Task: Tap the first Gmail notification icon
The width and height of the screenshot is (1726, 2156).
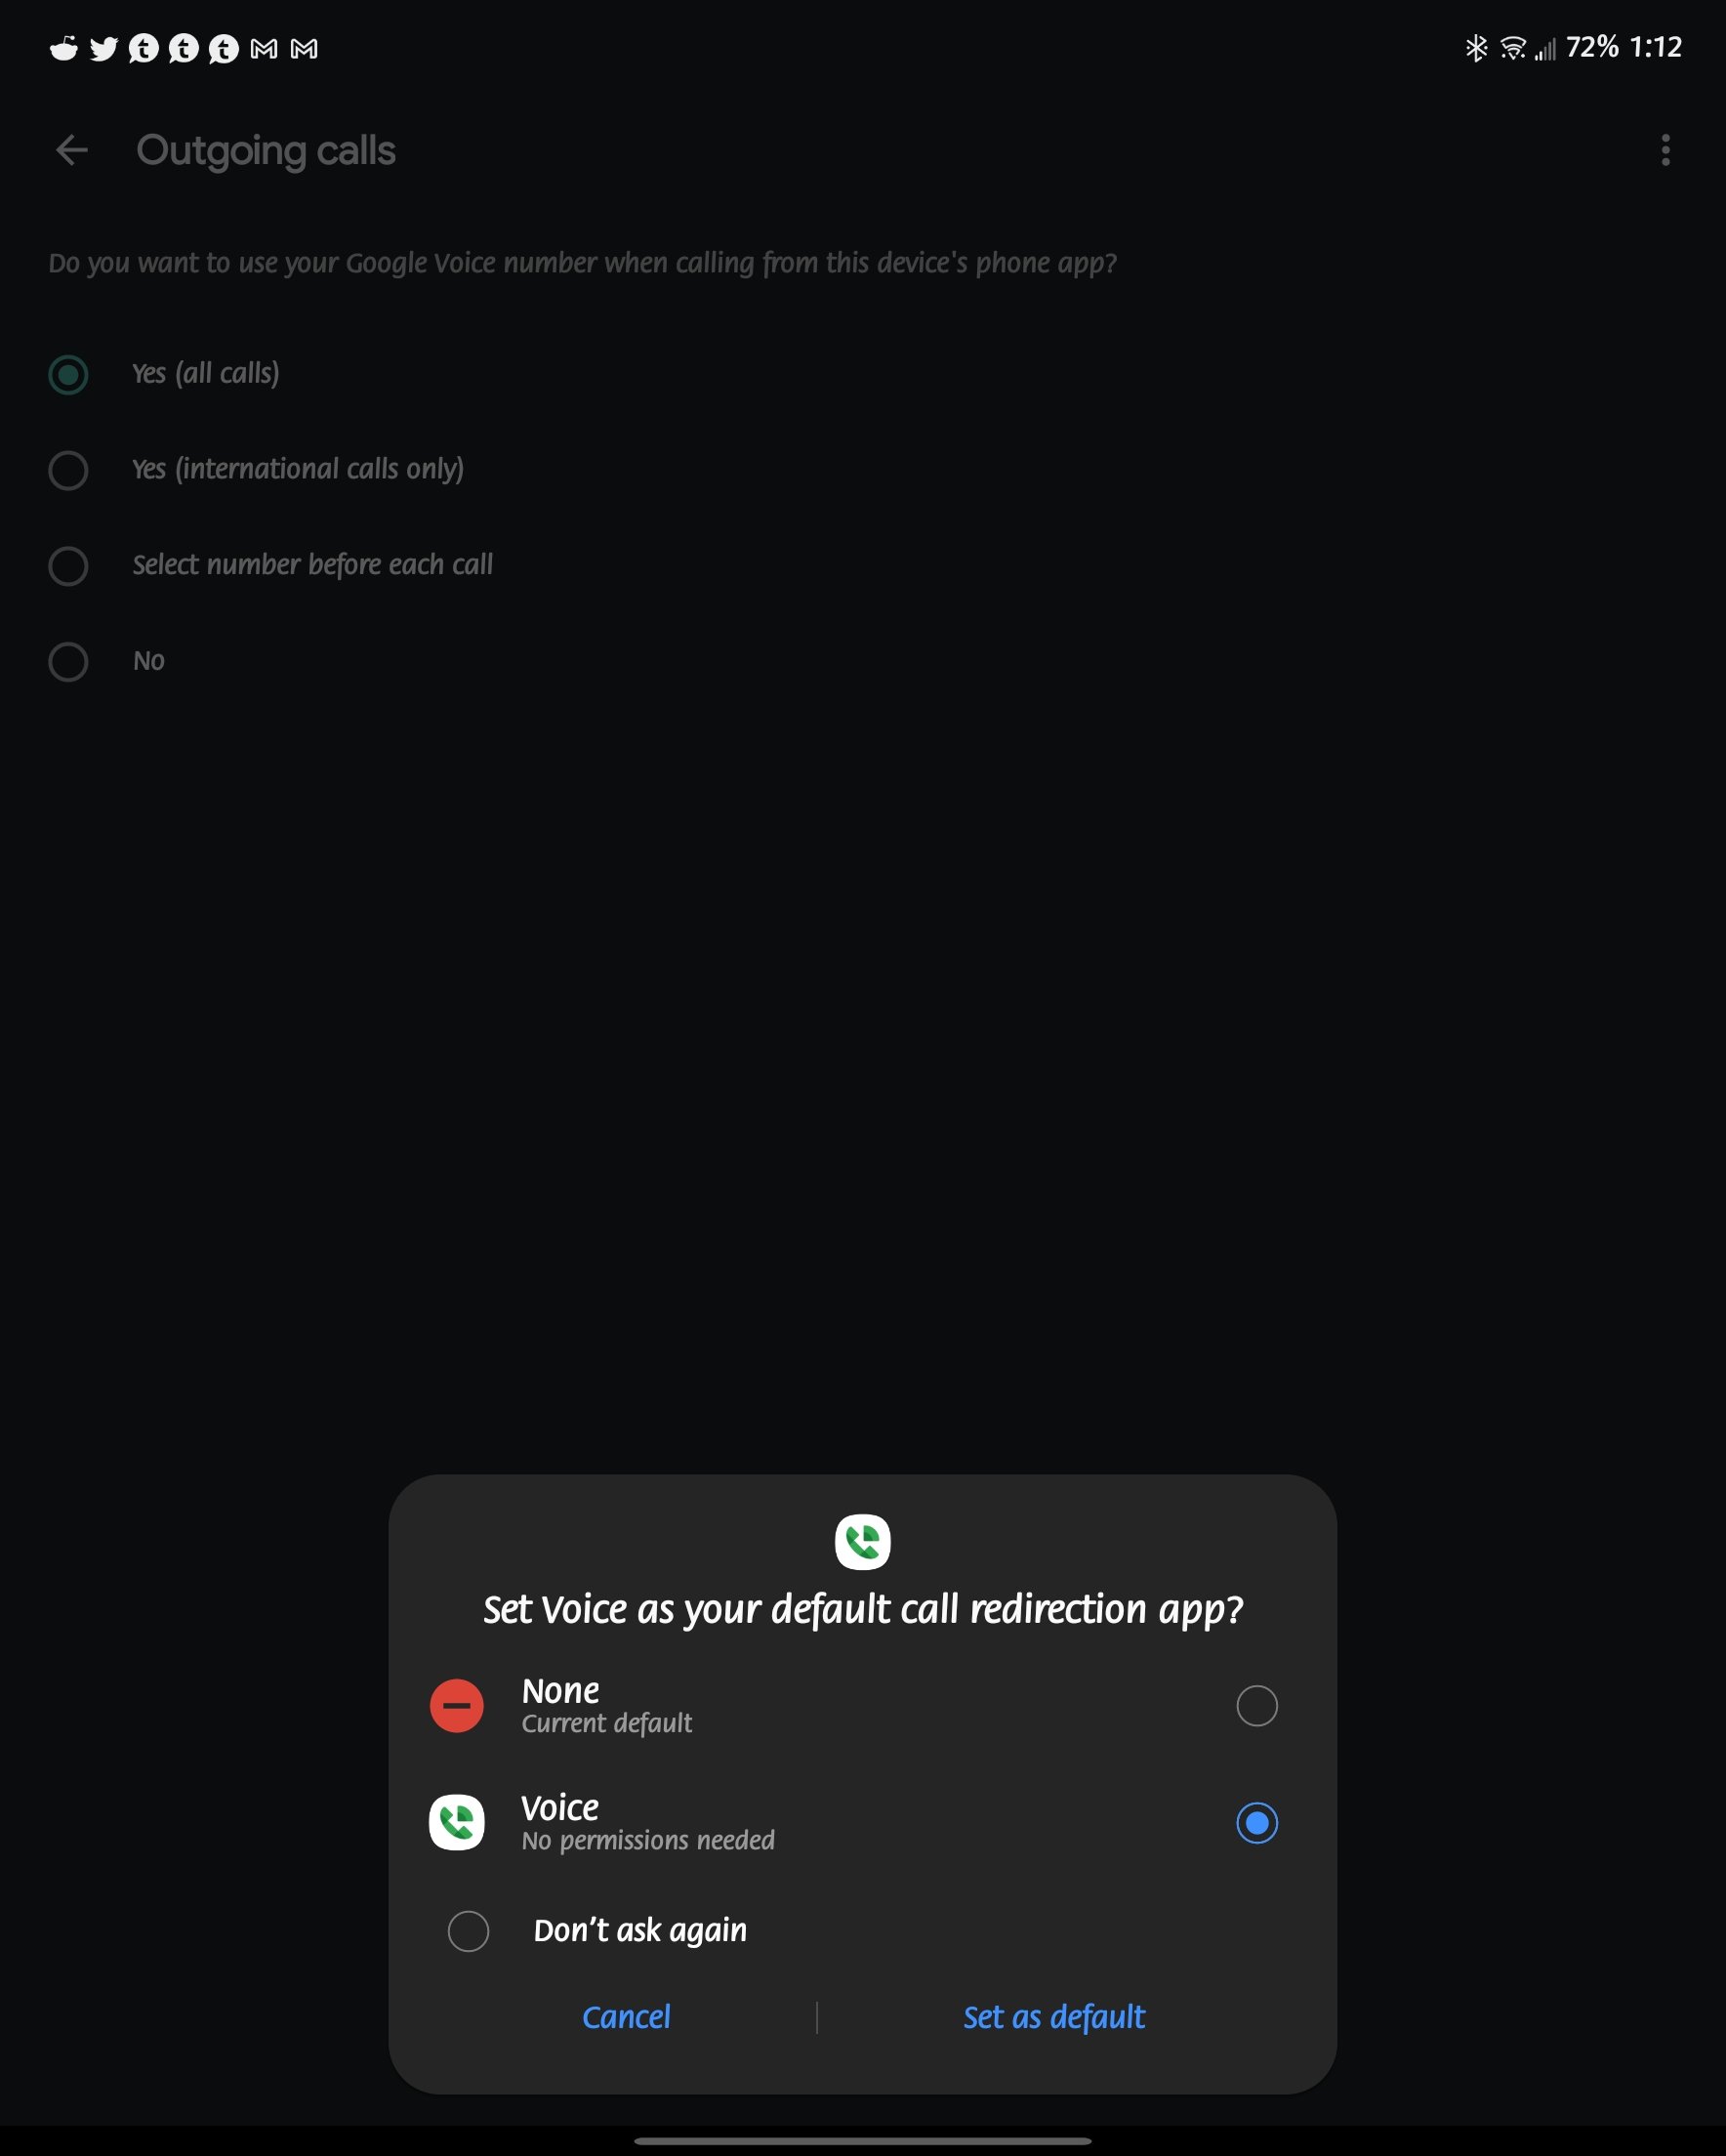Action: pos(264,49)
